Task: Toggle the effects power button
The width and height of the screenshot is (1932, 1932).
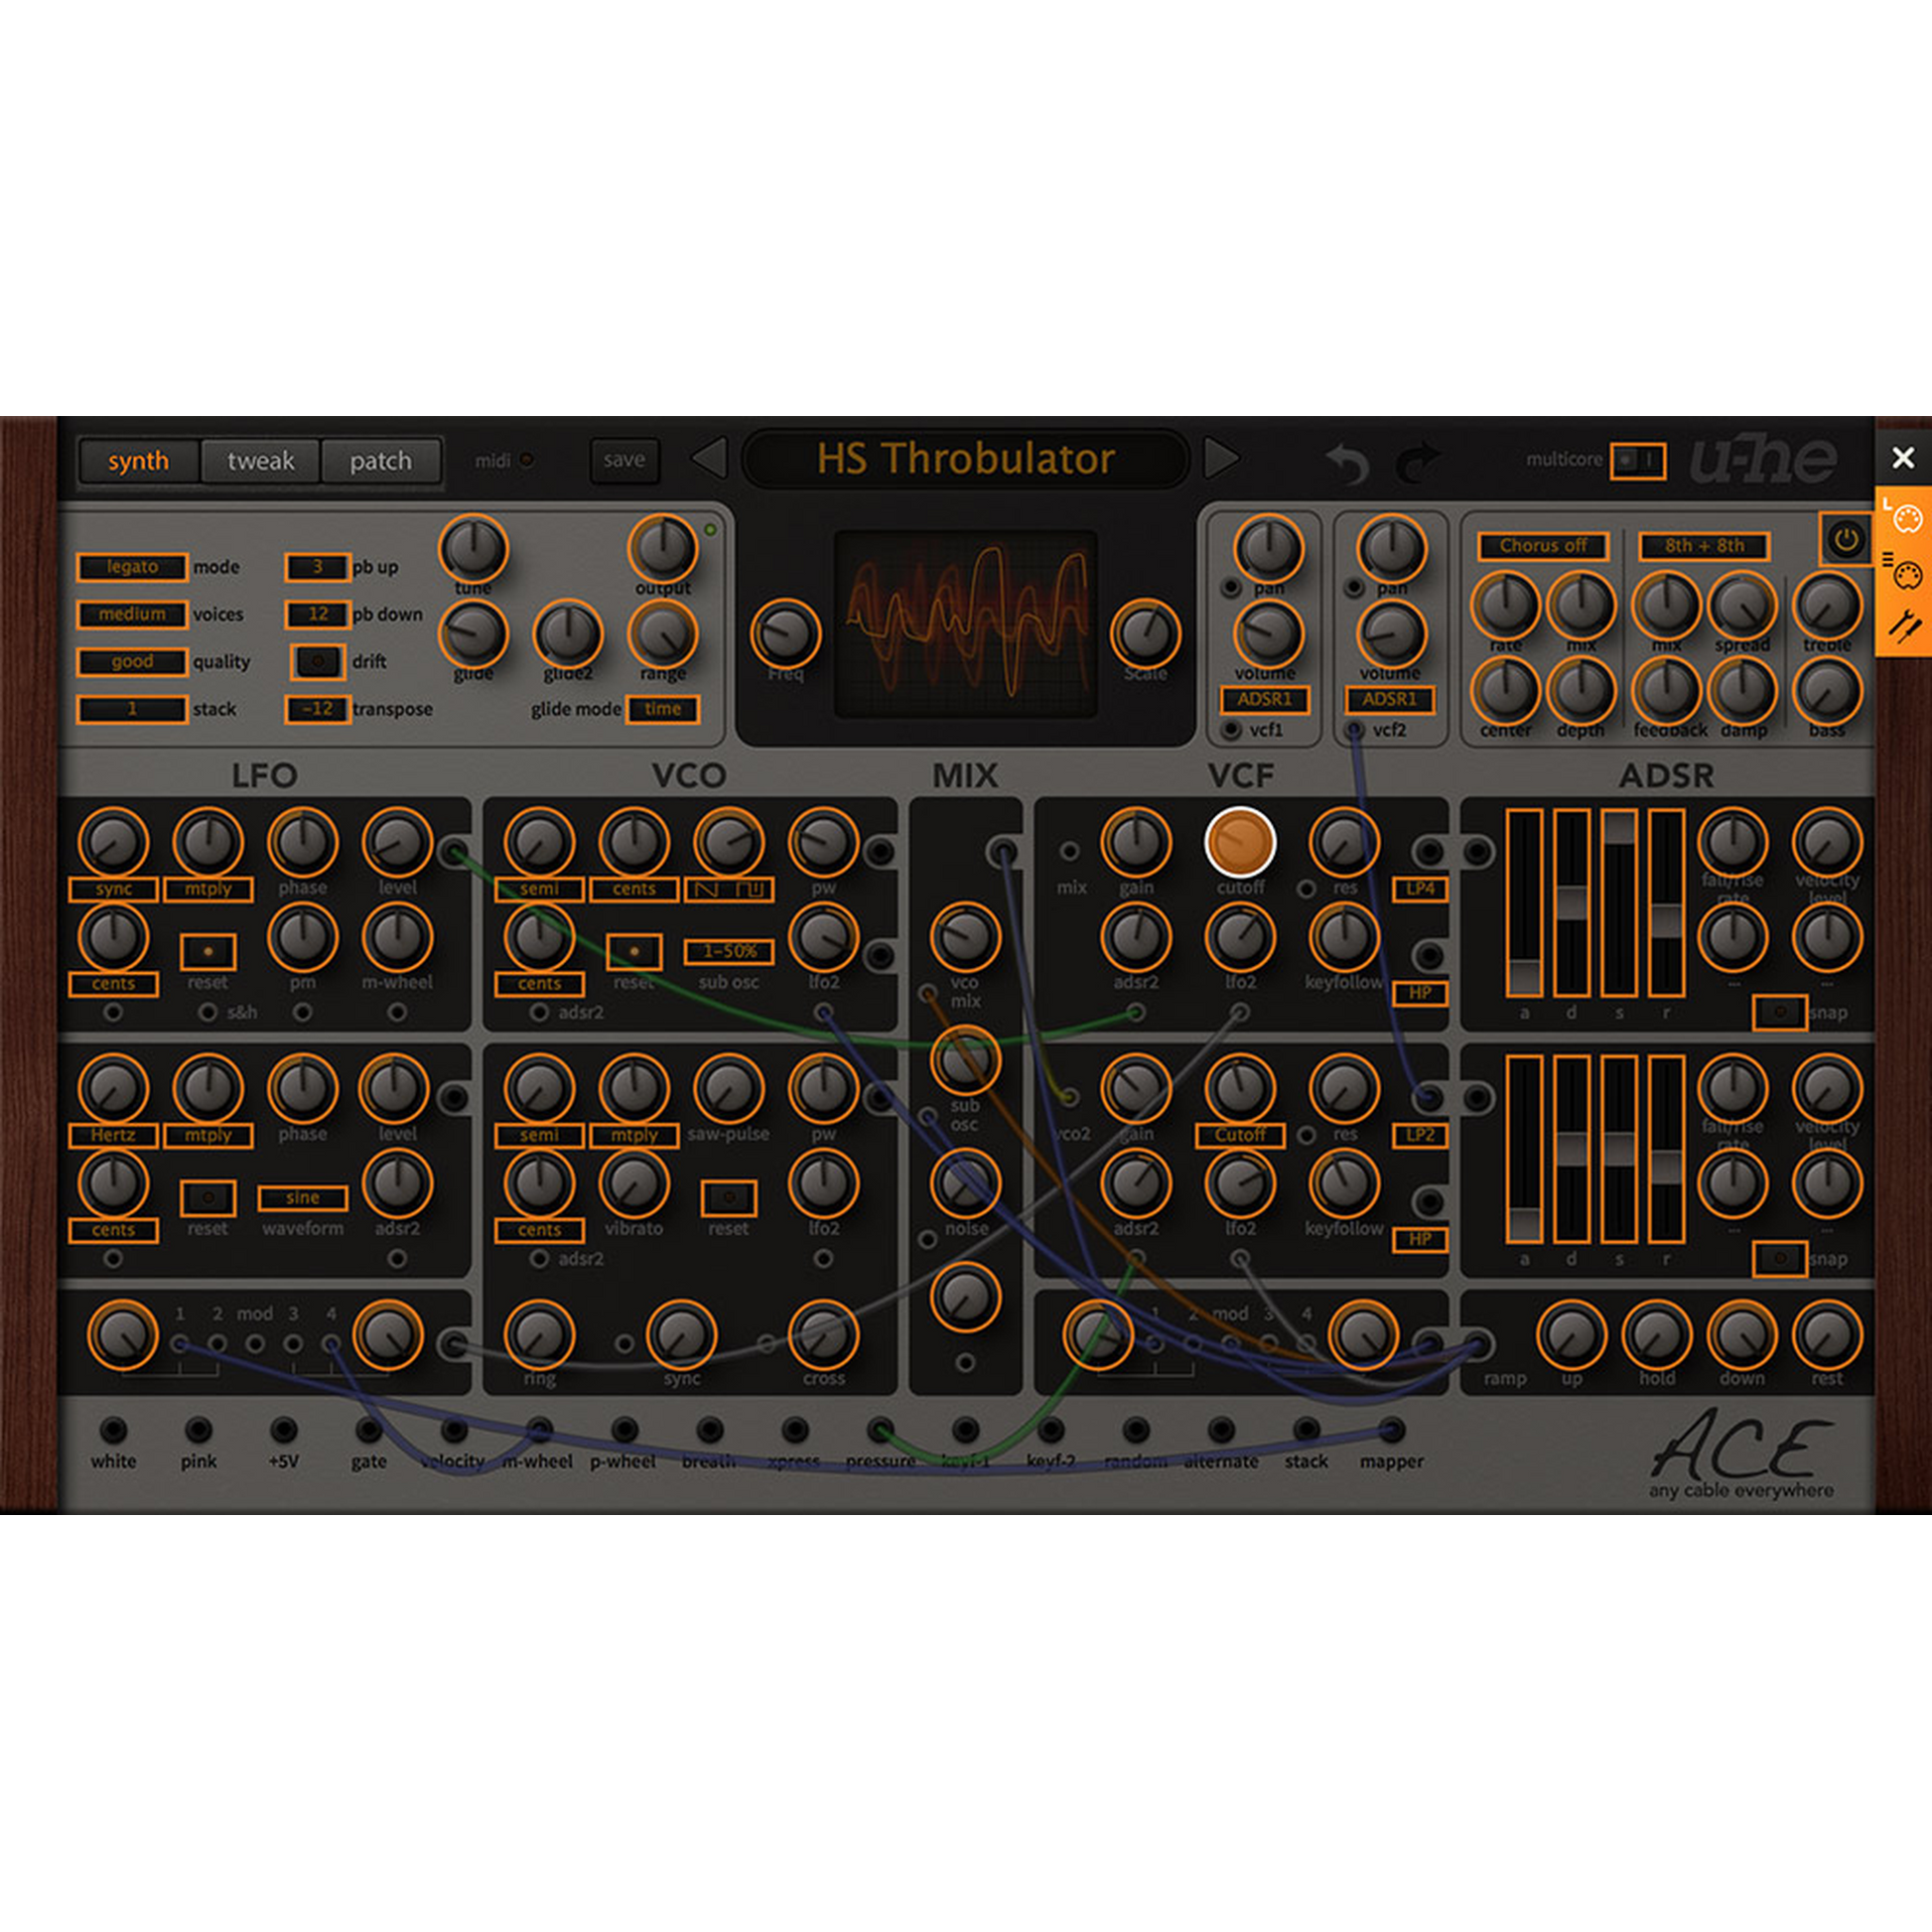Action: [1845, 539]
